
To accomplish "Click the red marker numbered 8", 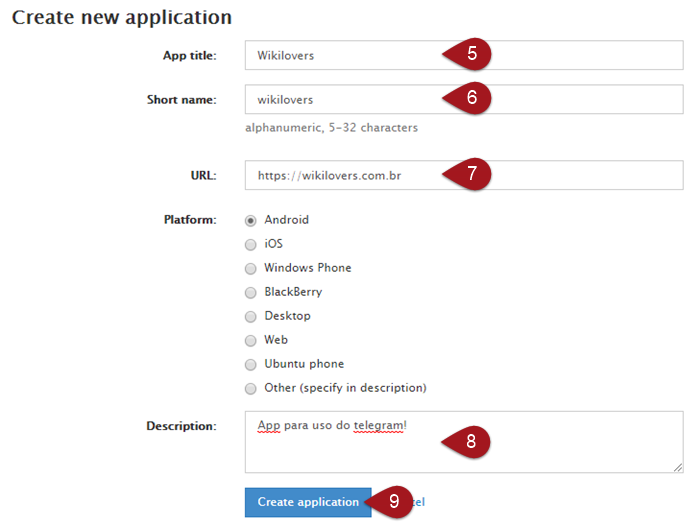I will point(470,441).
